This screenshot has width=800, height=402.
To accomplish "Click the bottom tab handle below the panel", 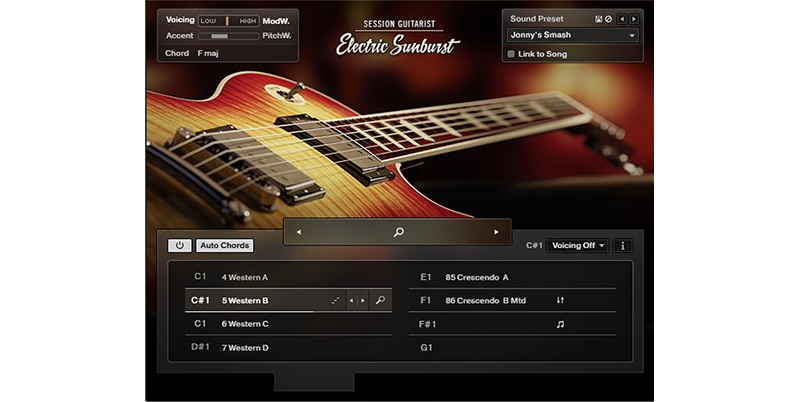I will (x=314, y=382).
